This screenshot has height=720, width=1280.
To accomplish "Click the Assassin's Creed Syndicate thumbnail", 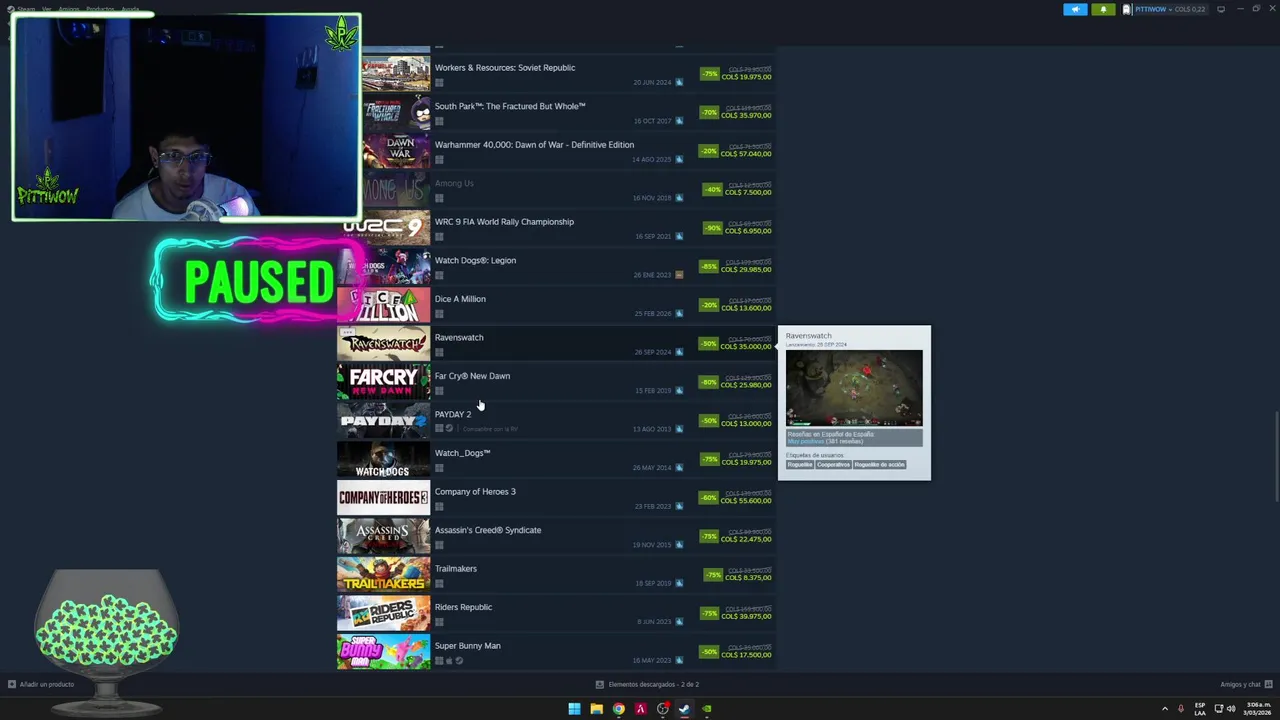I will click(x=383, y=536).
